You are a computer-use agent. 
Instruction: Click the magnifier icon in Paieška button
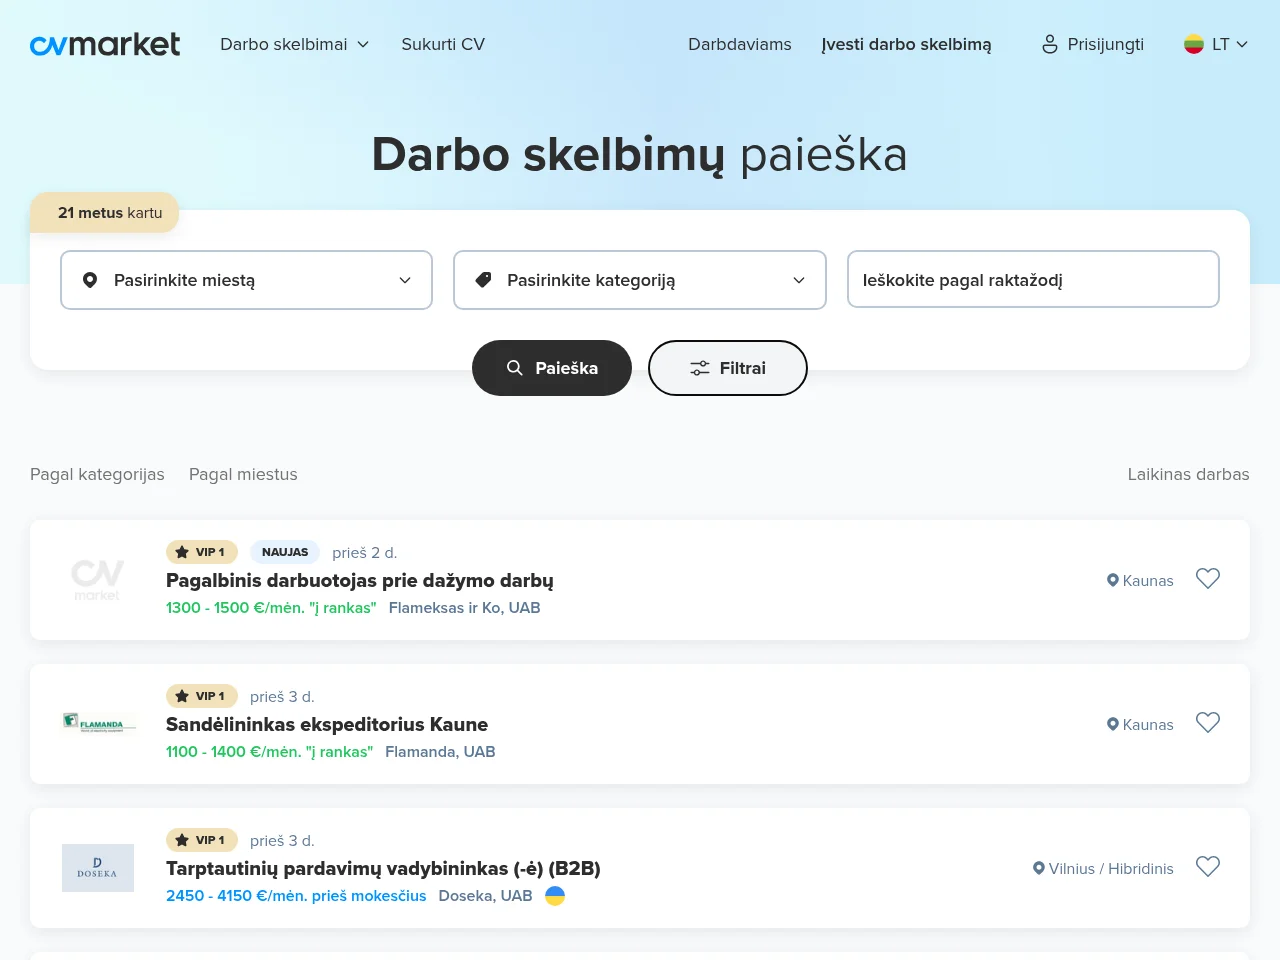pos(515,368)
